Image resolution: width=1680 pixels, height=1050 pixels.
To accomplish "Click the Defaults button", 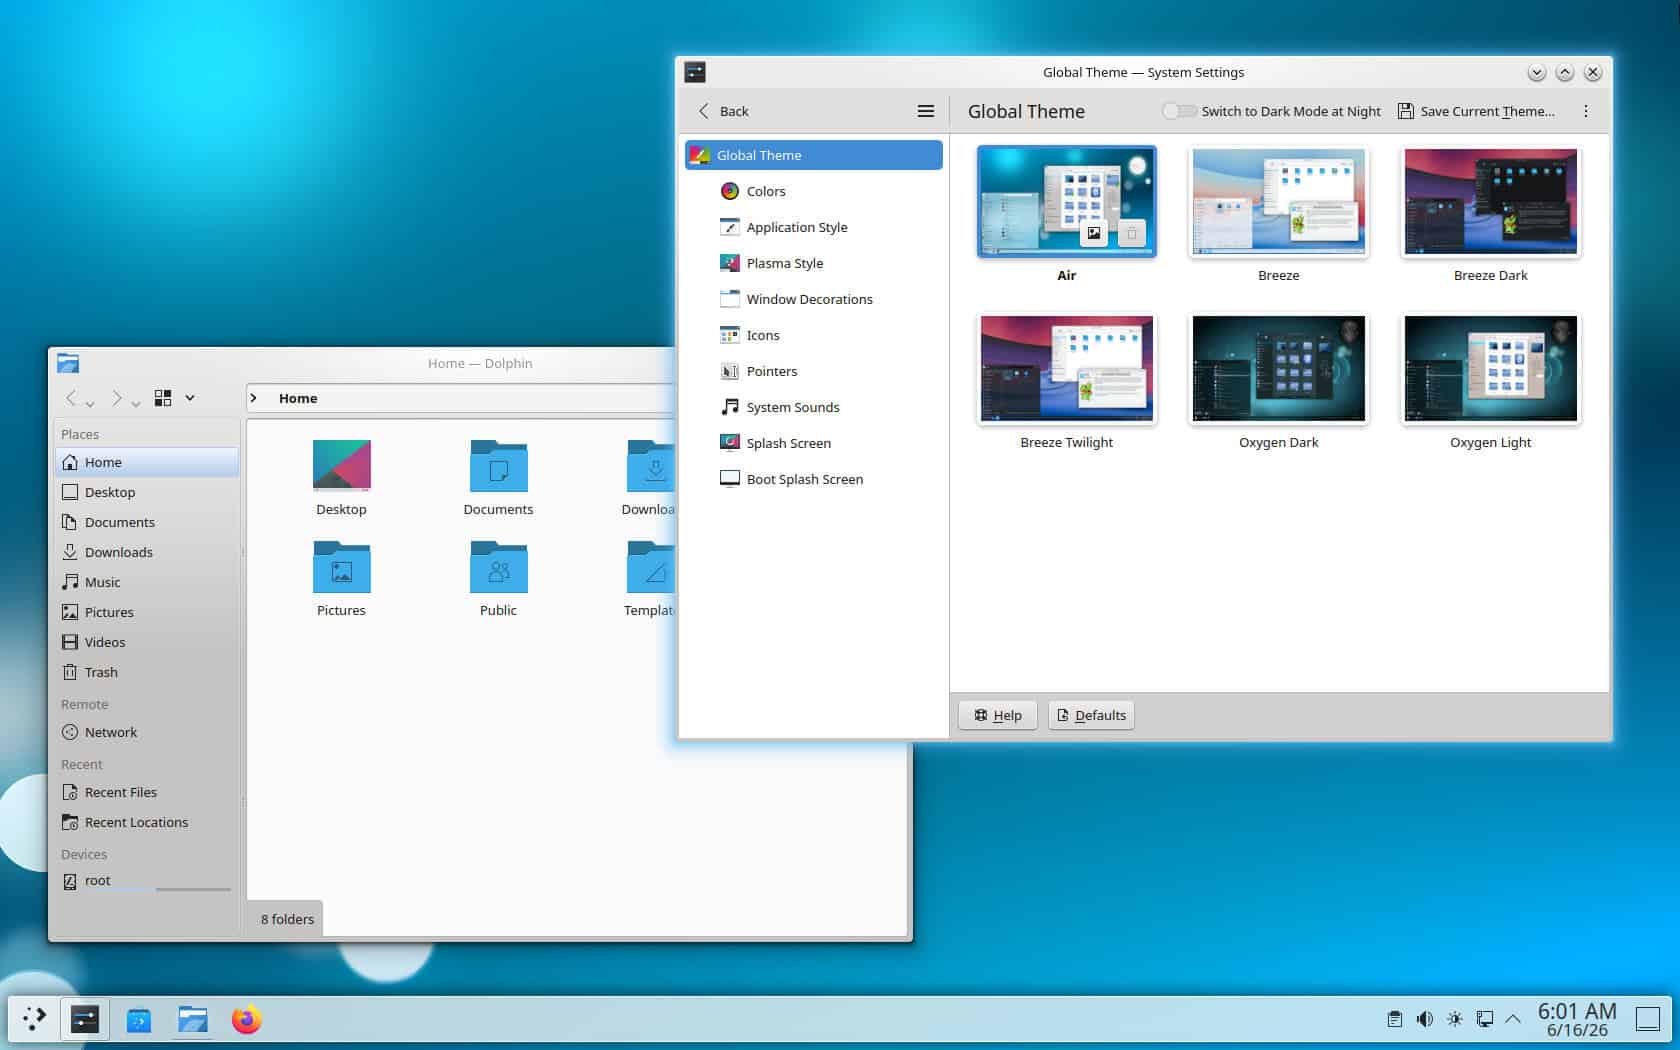I will point(1091,715).
